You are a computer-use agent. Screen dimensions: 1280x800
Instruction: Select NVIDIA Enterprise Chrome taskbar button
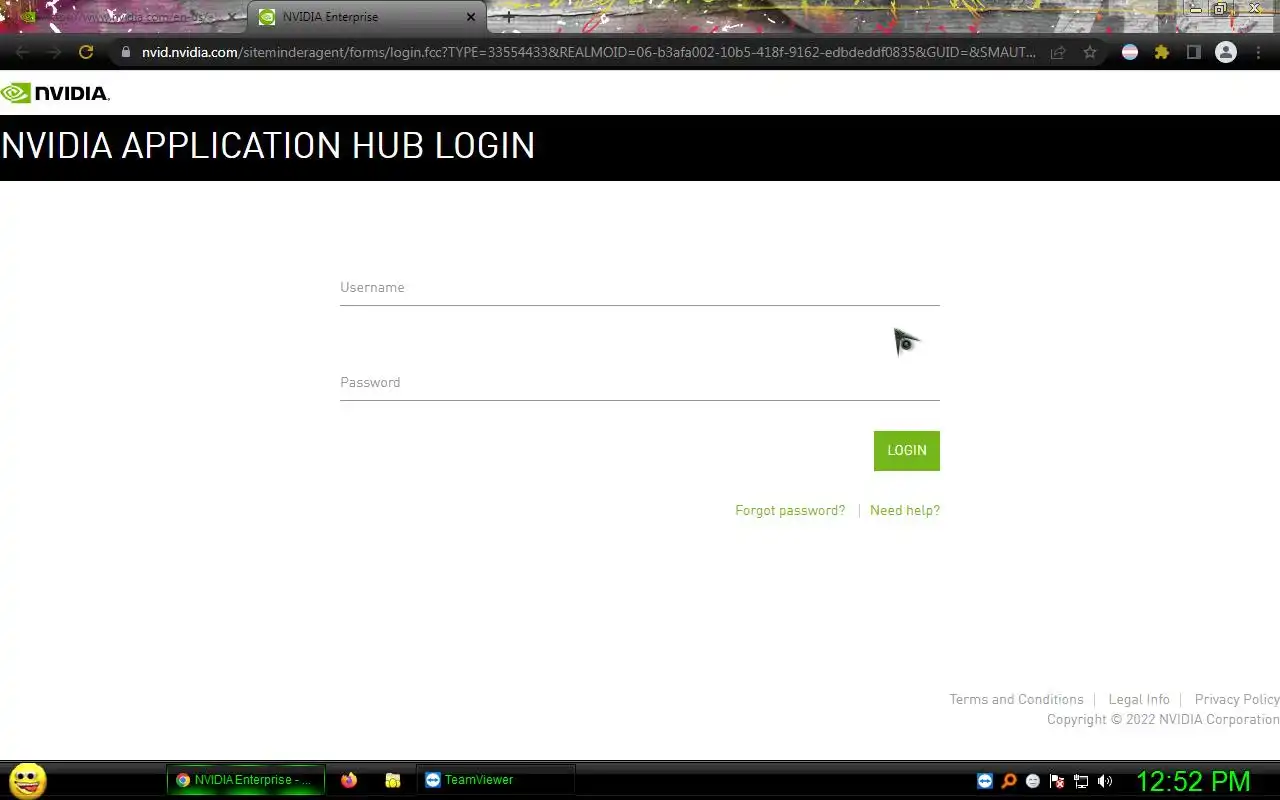point(246,780)
